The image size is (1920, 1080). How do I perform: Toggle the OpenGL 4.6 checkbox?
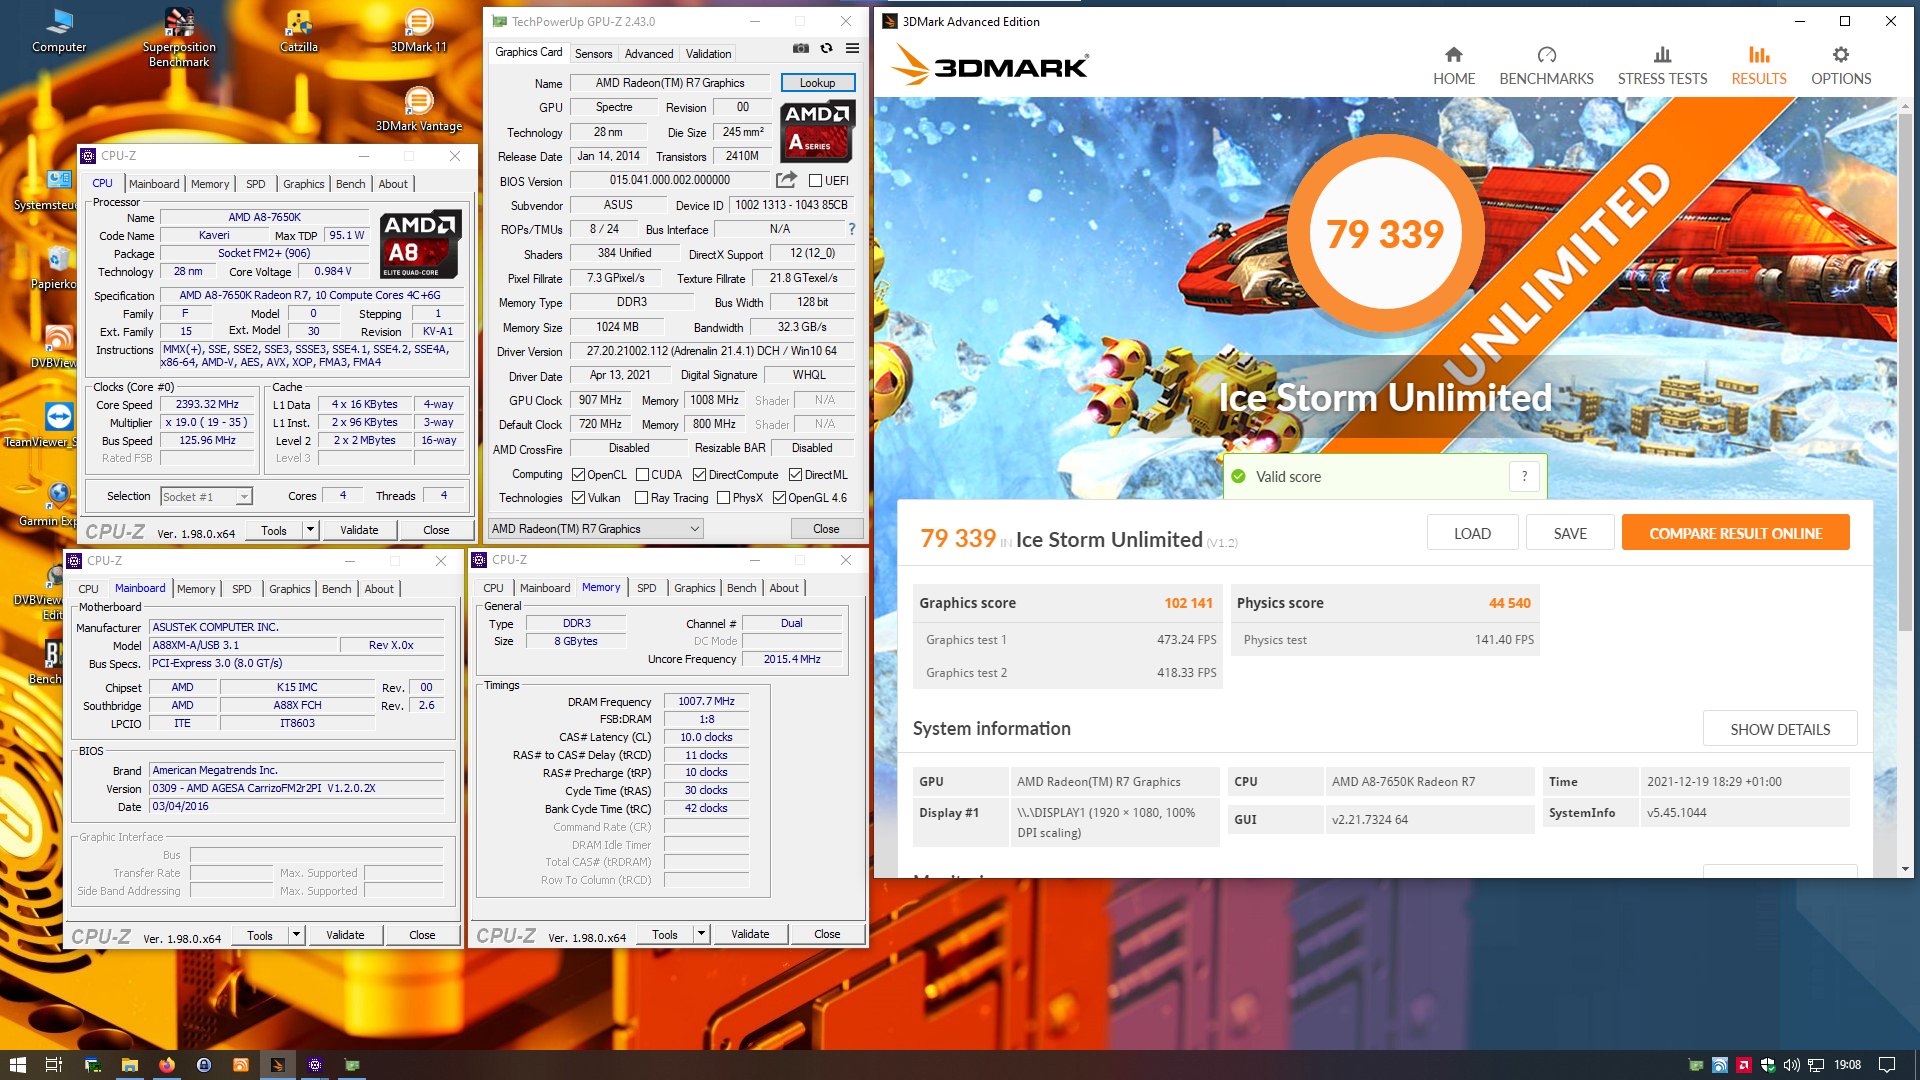pos(779,498)
